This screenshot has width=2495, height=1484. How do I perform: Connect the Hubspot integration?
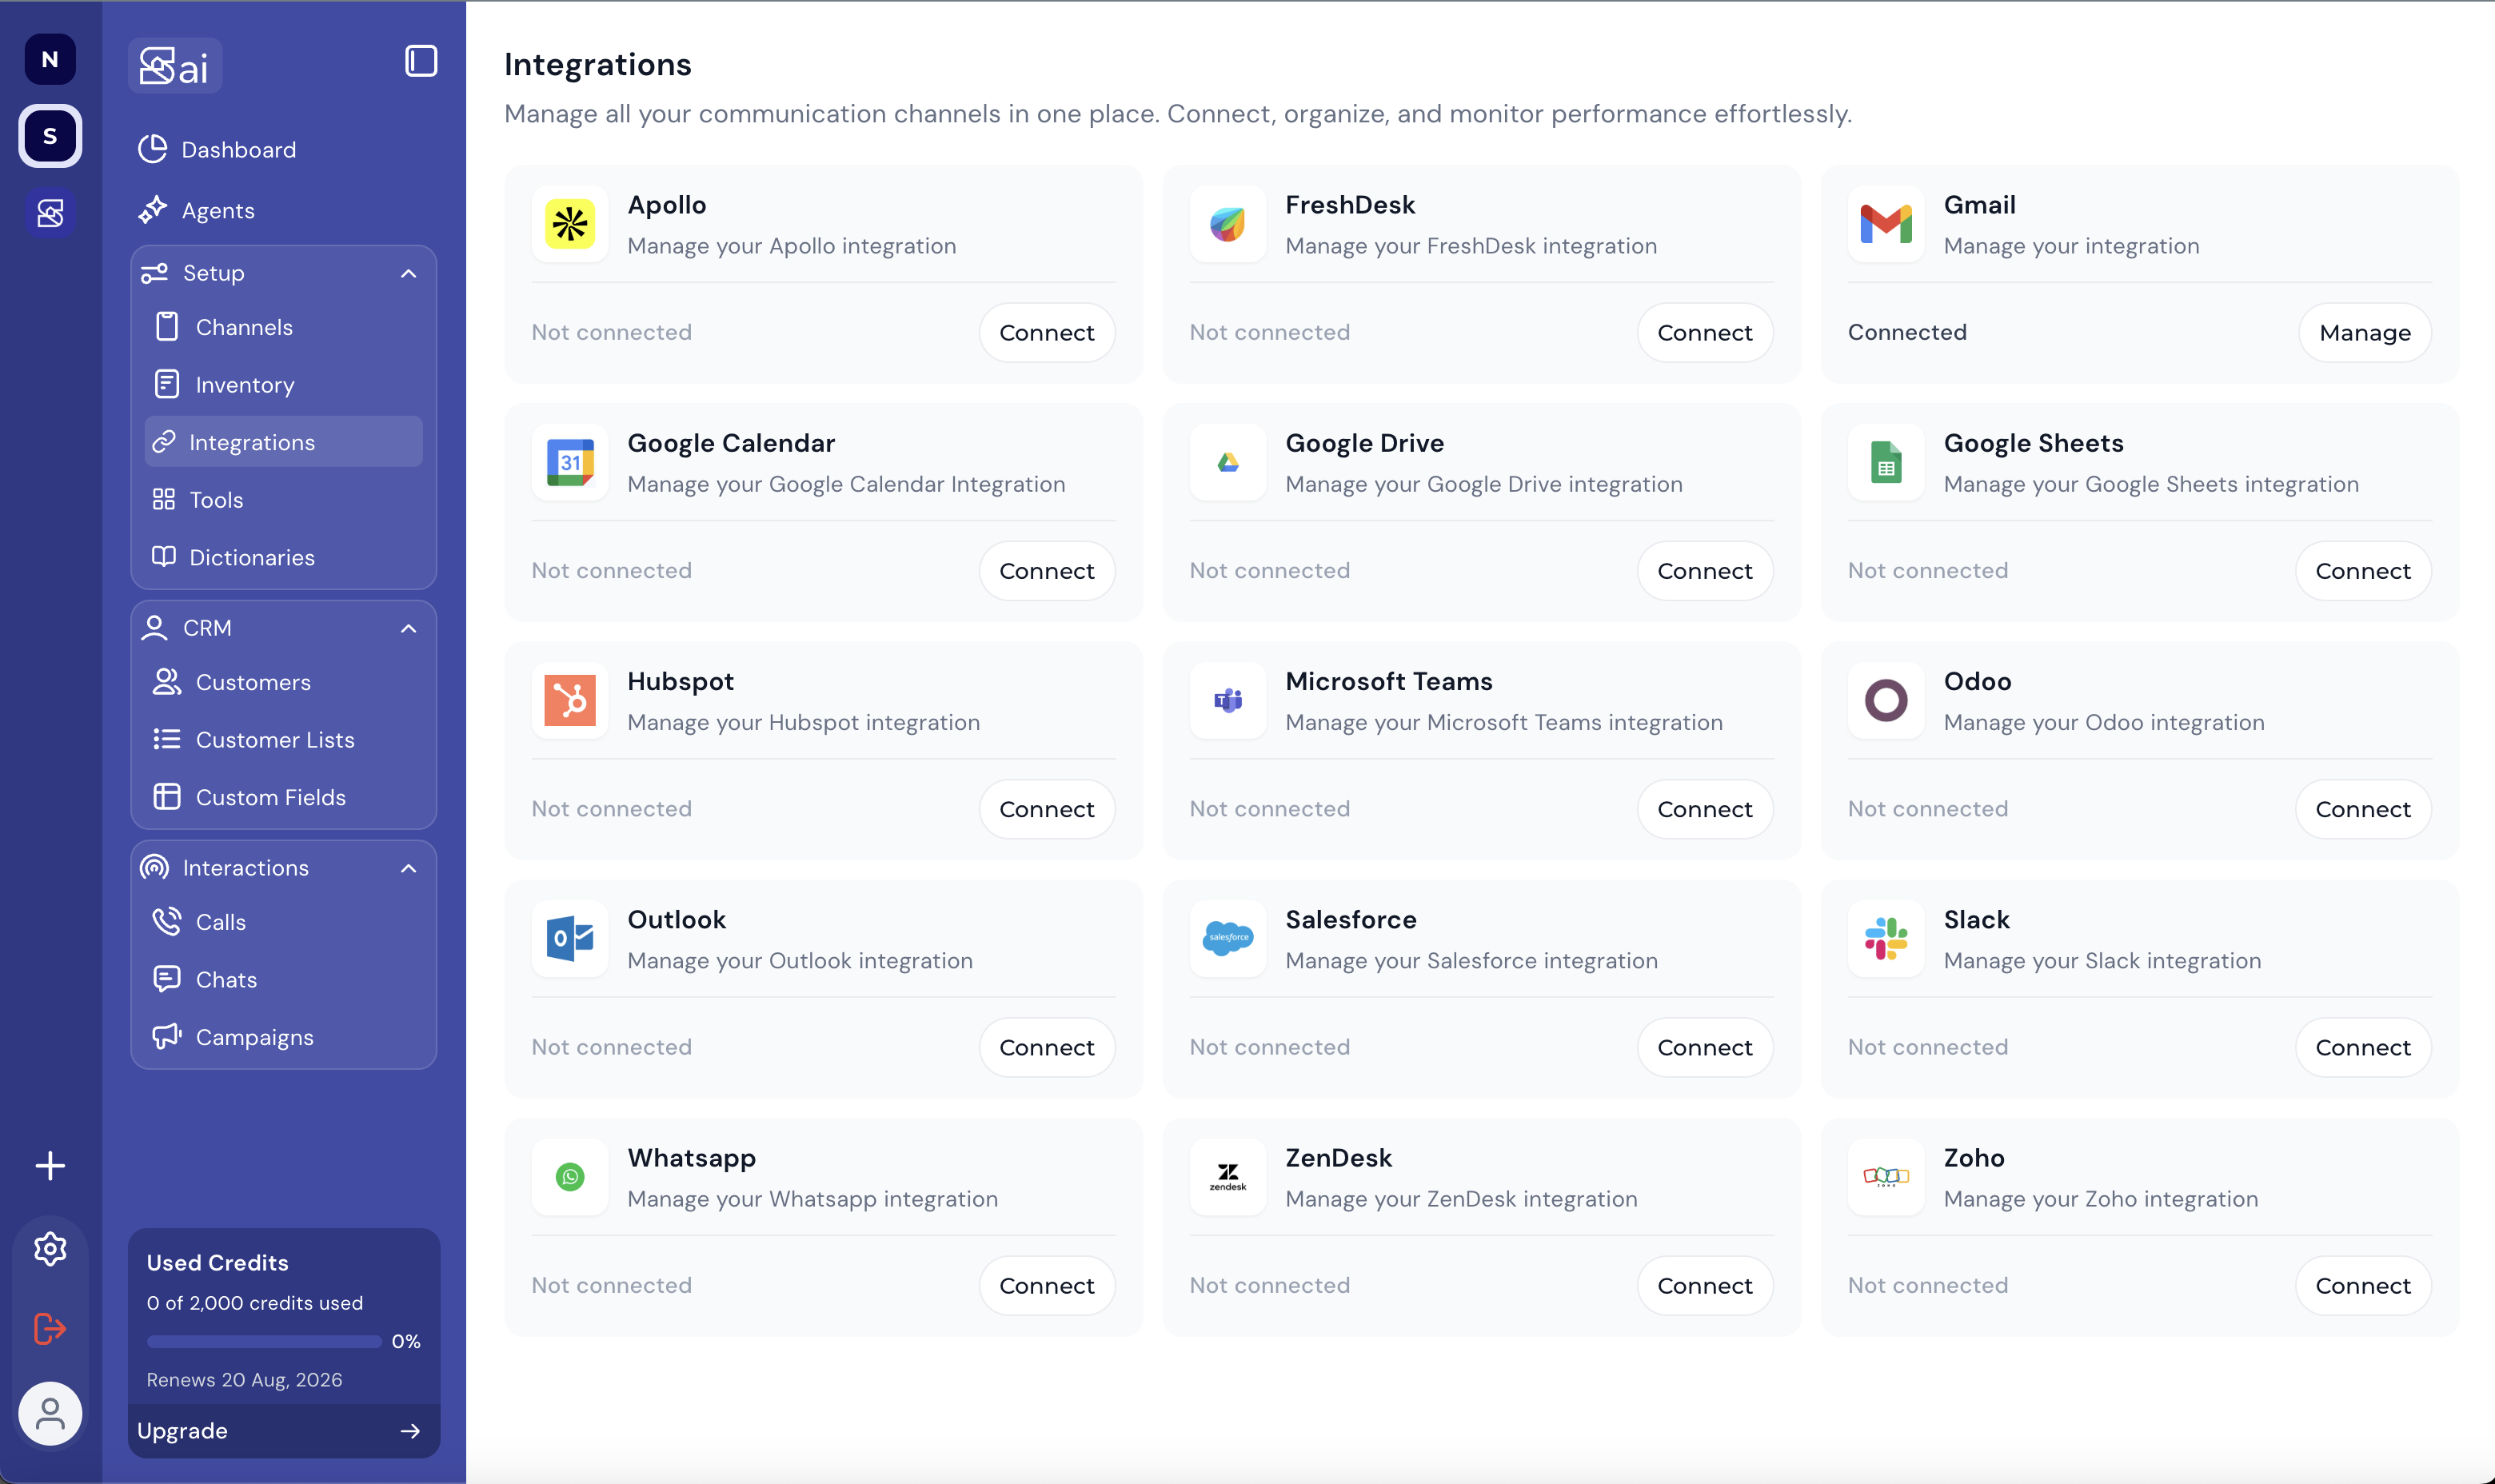click(1046, 808)
